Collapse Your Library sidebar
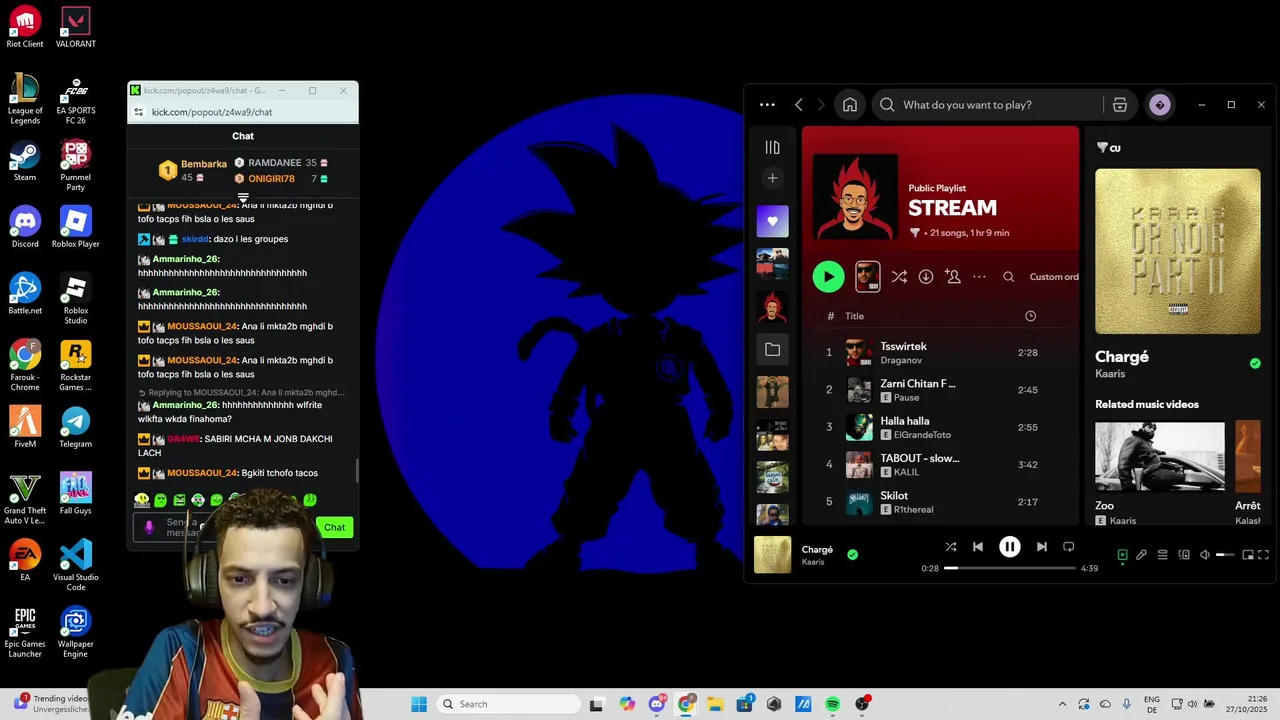 click(772, 148)
